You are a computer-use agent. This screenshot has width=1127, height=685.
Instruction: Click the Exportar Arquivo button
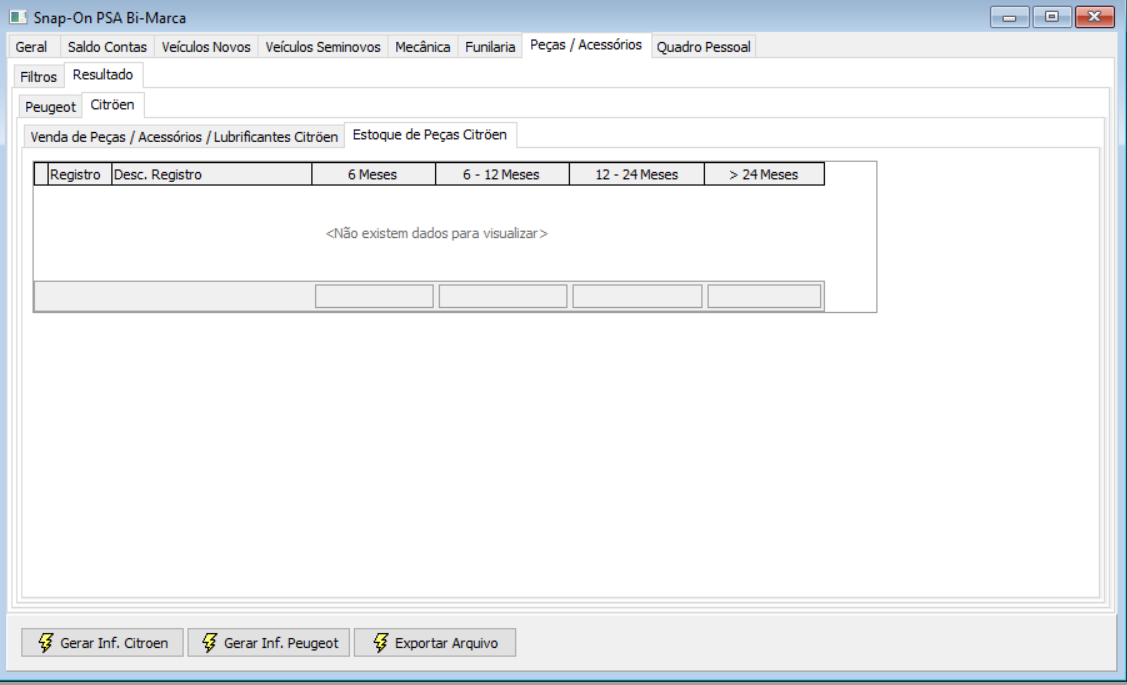point(435,643)
